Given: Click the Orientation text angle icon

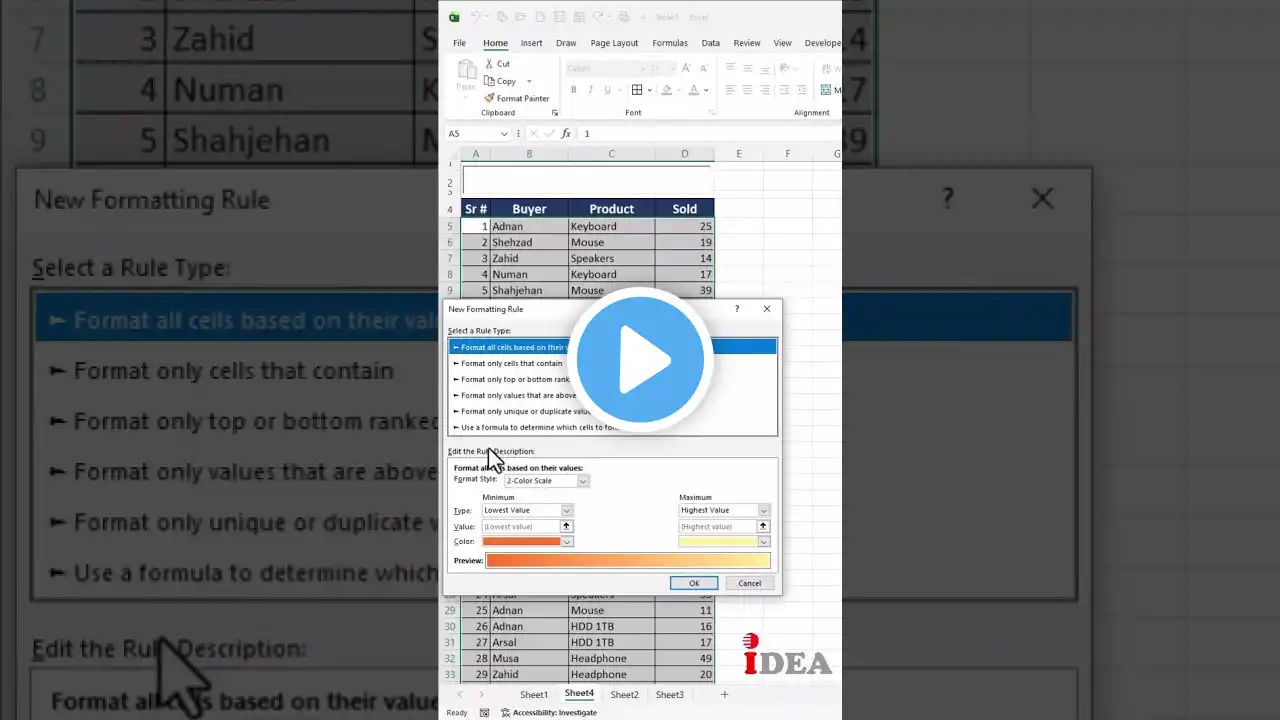Looking at the screenshot, I should [x=786, y=68].
